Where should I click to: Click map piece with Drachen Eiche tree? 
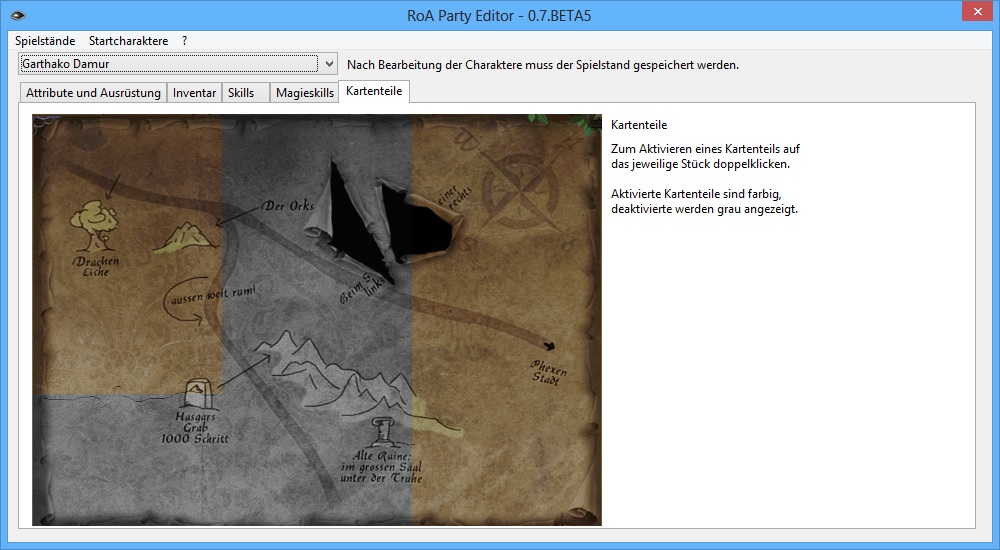coord(128,255)
